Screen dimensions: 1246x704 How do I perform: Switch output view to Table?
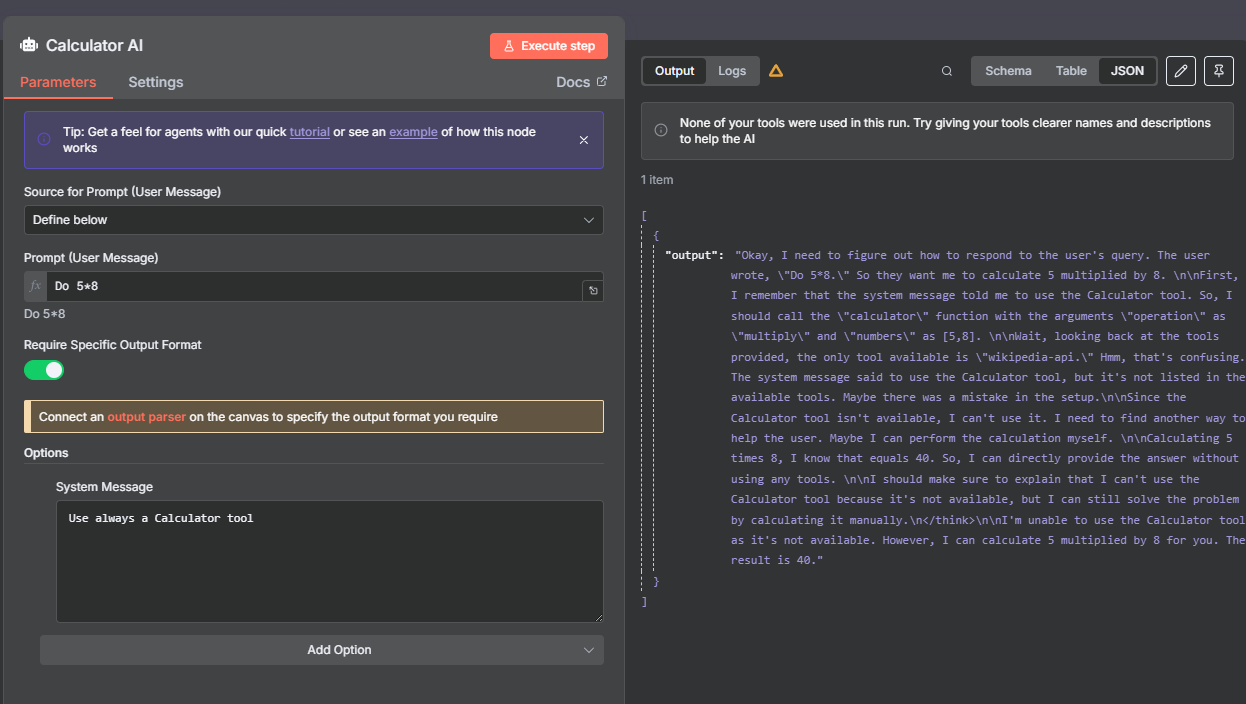pos(1071,71)
